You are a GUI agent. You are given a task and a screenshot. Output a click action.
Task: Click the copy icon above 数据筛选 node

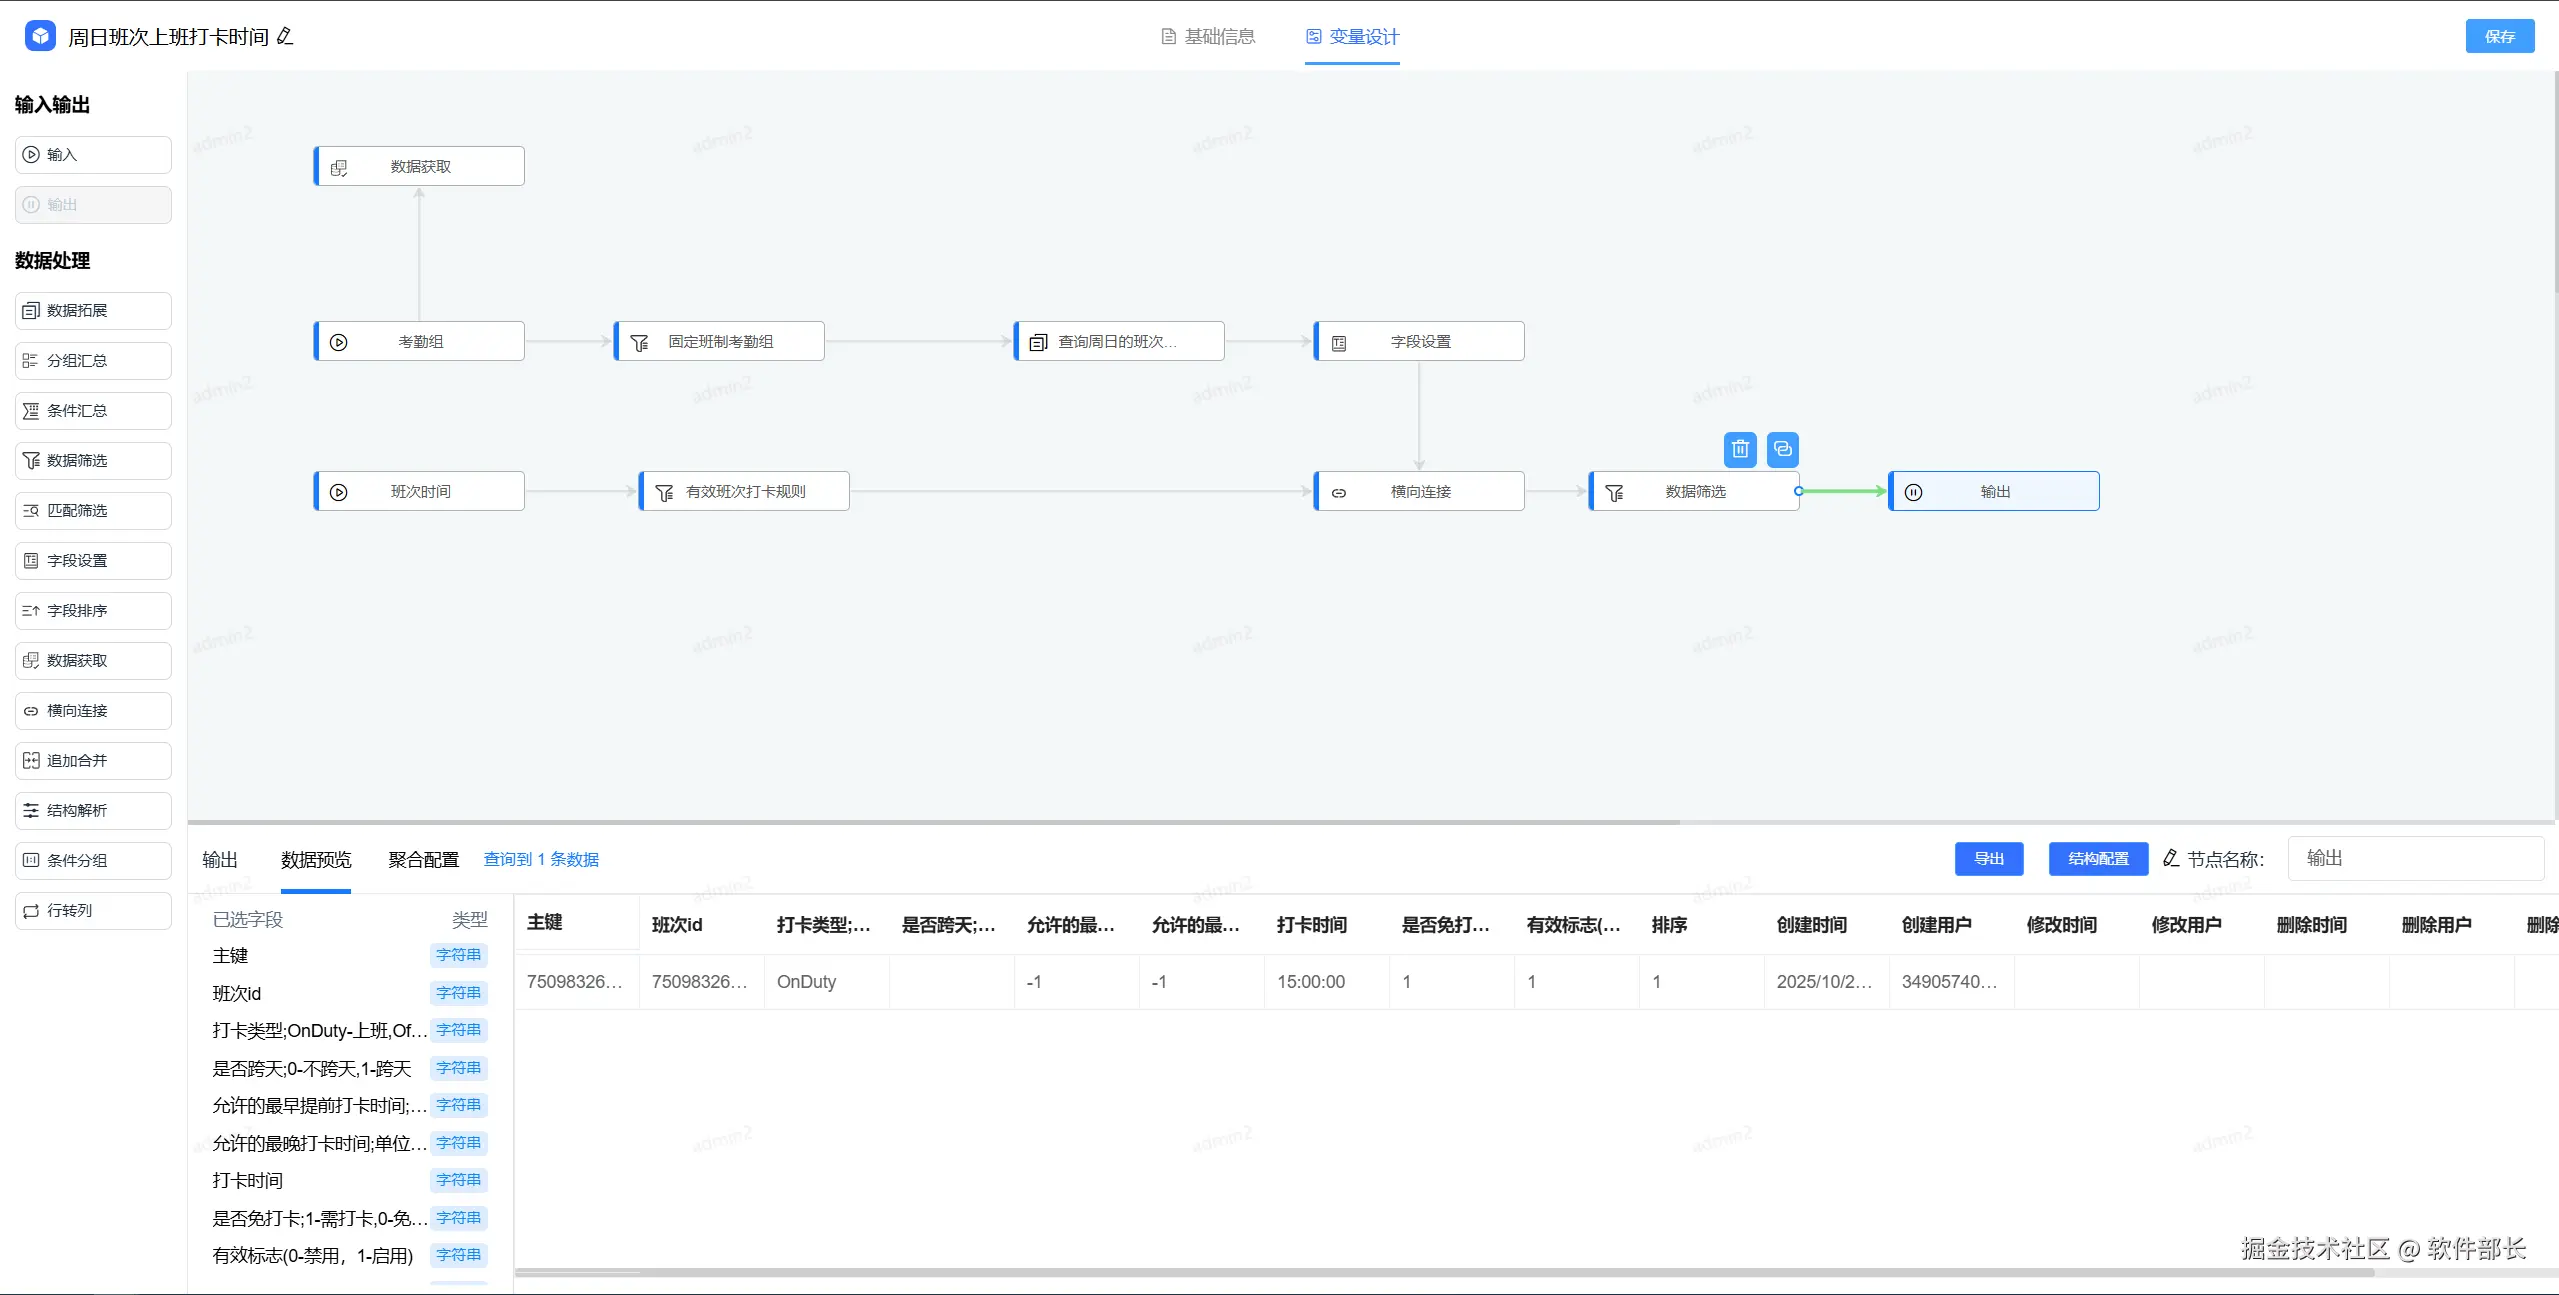(x=1782, y=450)
